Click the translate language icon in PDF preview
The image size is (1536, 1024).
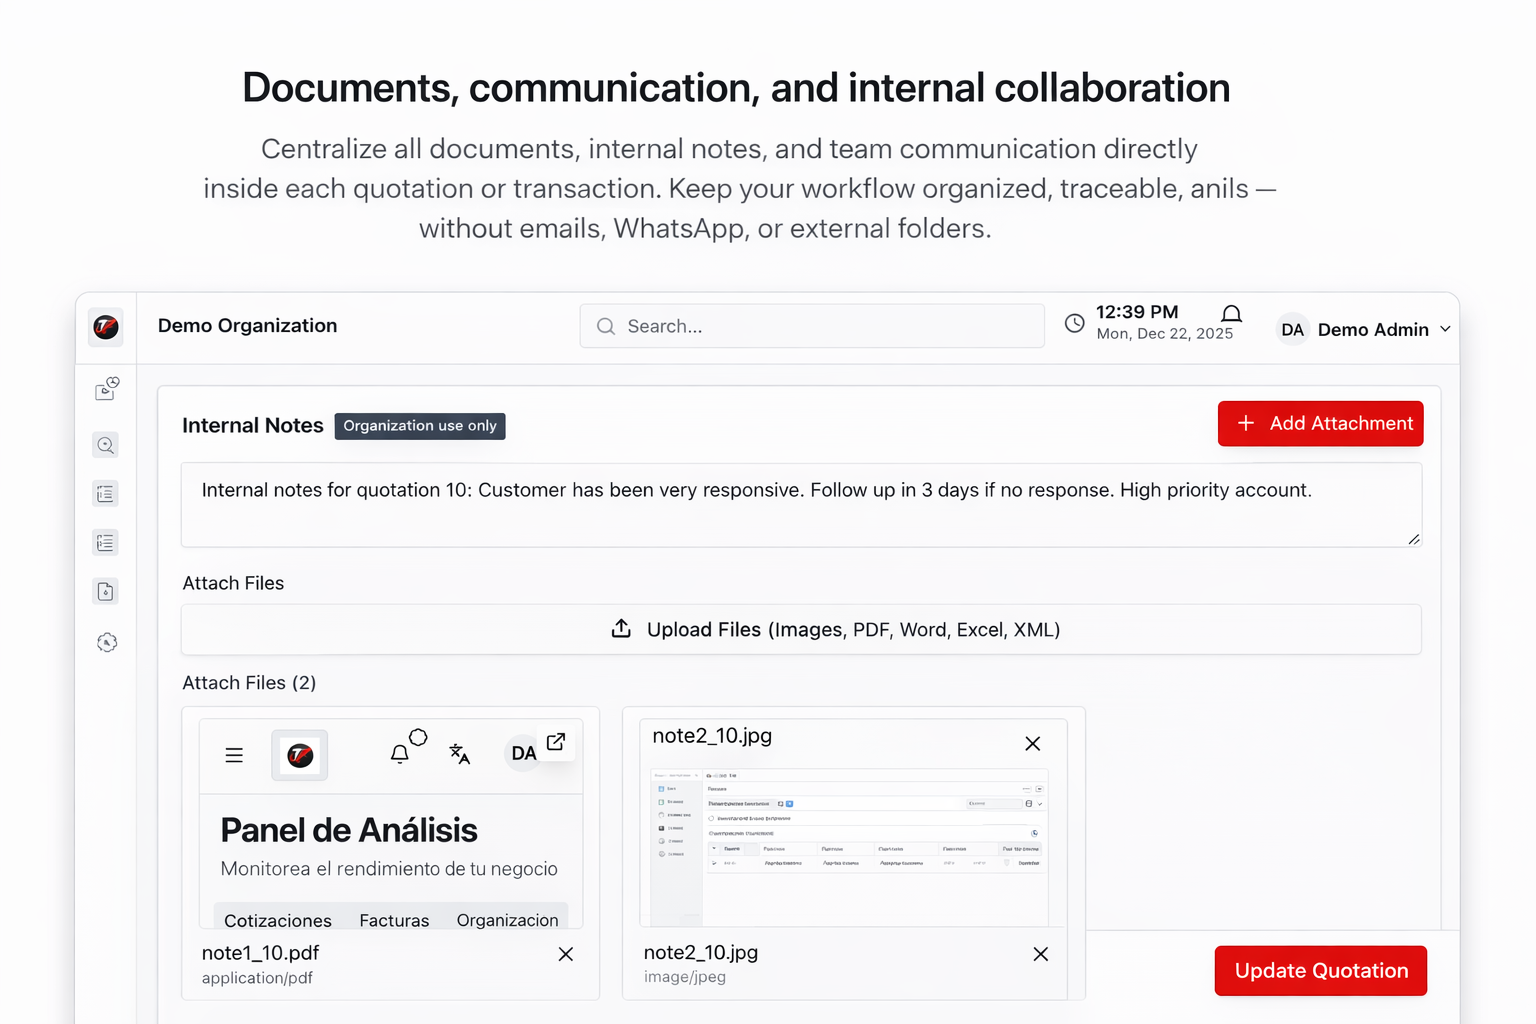tap(459, 754)
